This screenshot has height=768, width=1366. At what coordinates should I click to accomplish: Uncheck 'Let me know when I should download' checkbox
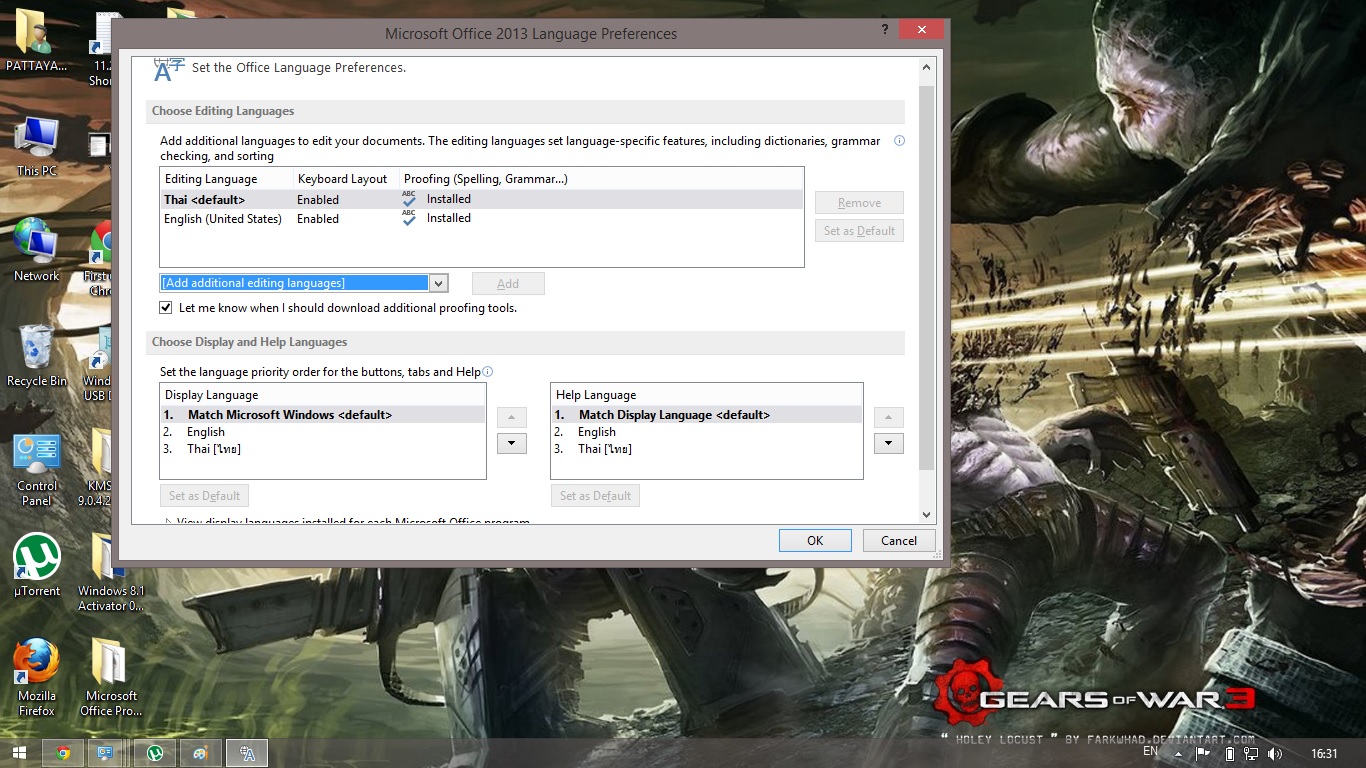pyautogui.click(x=166, y=308)
